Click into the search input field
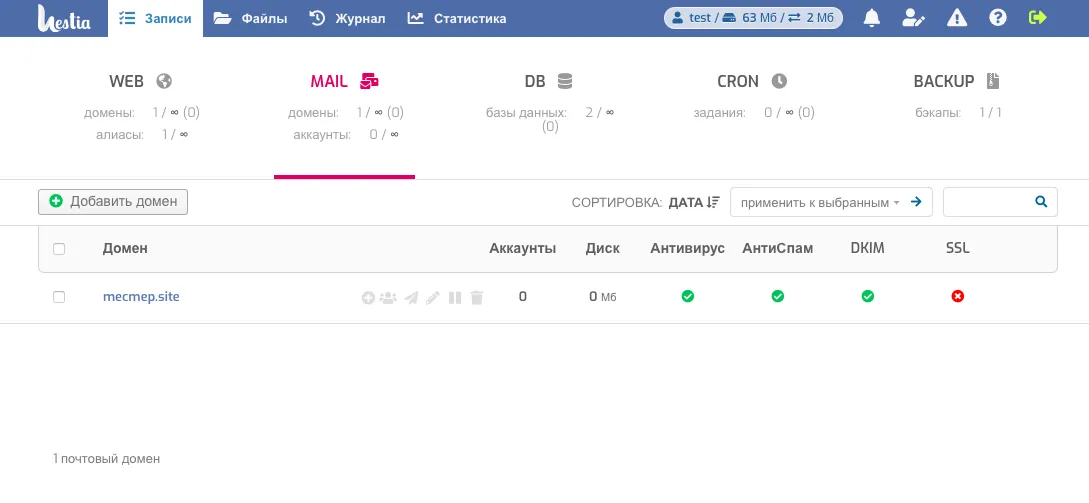1089x503 pixels. (987, 202)
